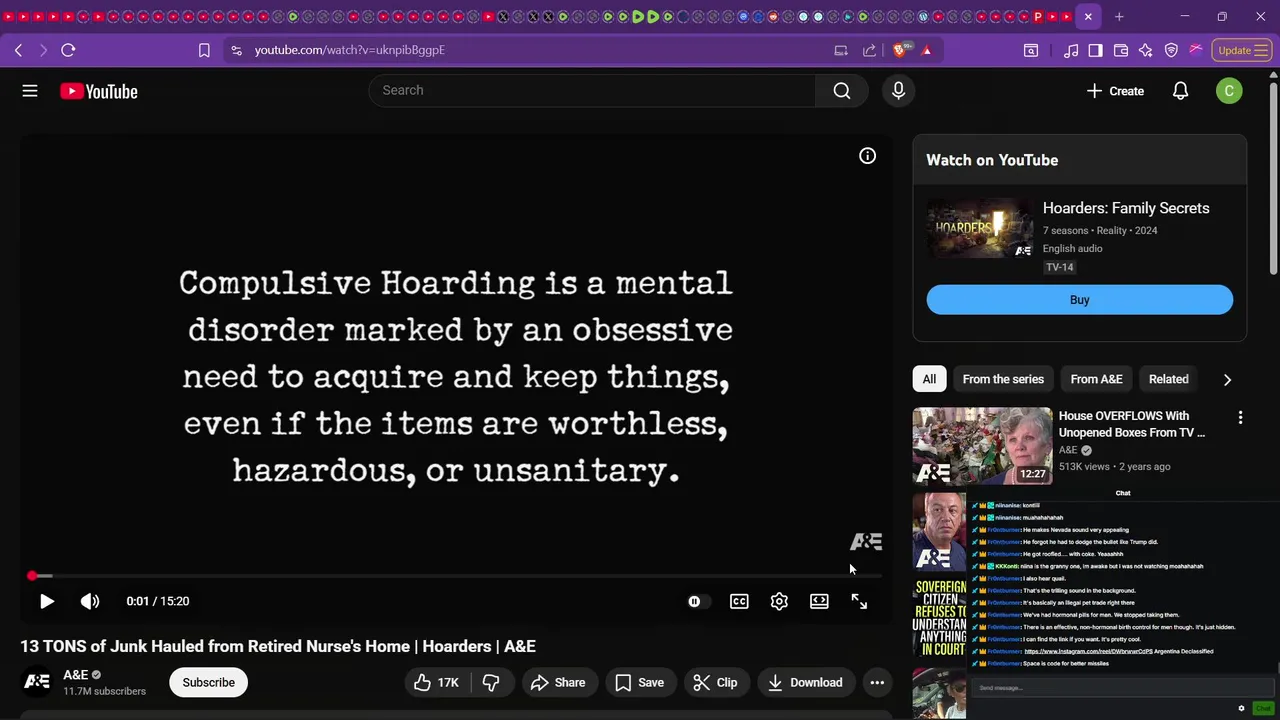Viewport: 1280px width, 720px height.
Task: Open the Create menu
Action: coord(1115,91)
